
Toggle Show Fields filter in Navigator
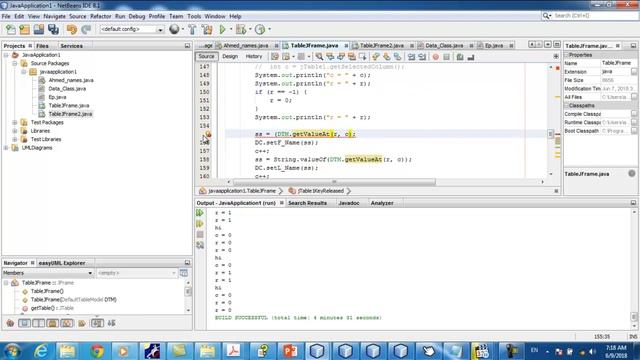[x=24, y=323]
